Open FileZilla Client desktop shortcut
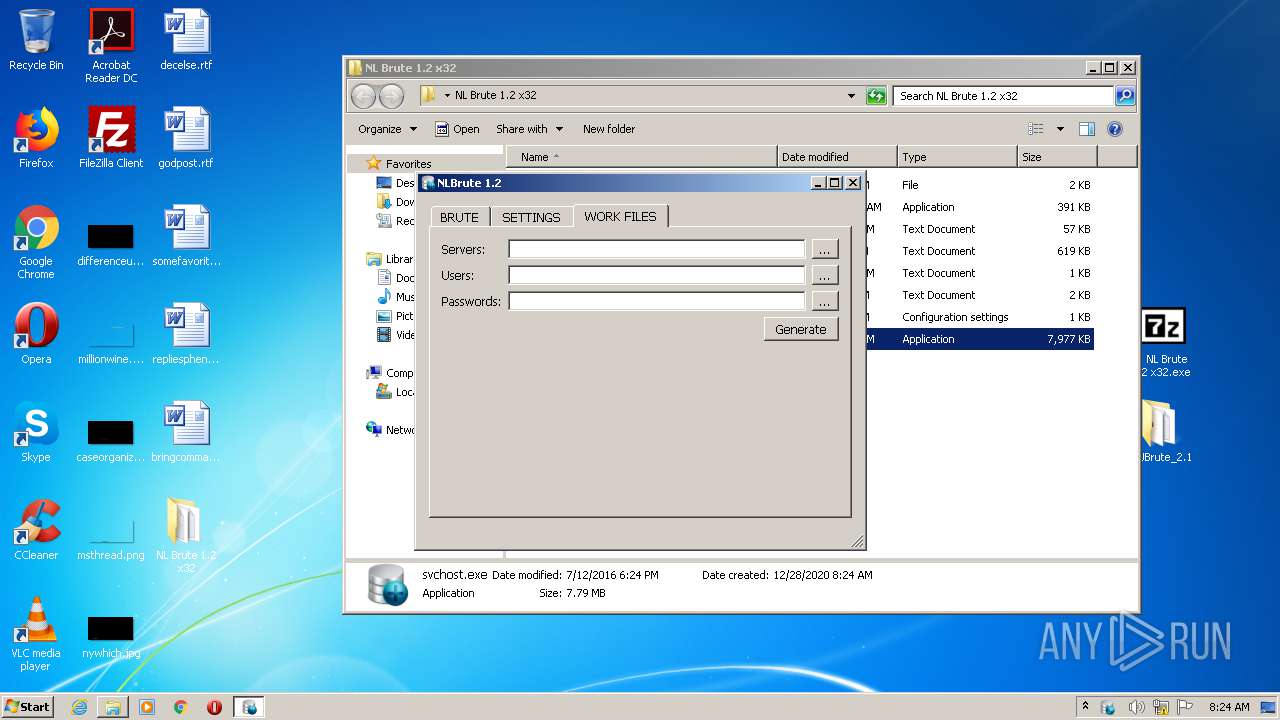1280x720 pixels. [111, 138]
